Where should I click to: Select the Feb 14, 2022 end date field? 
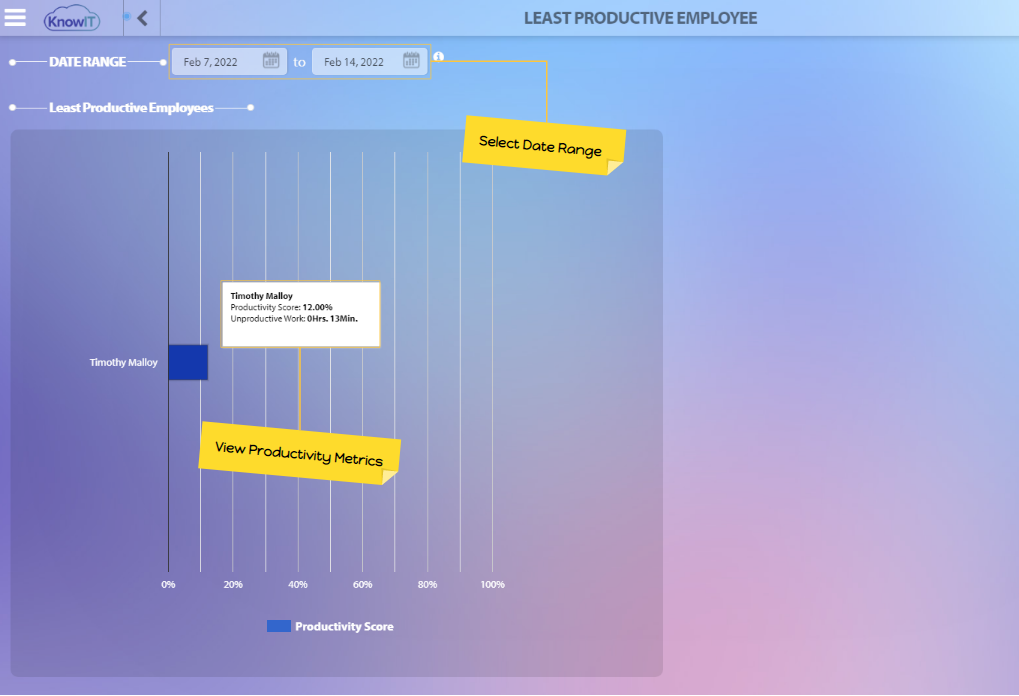coord(369,62)
